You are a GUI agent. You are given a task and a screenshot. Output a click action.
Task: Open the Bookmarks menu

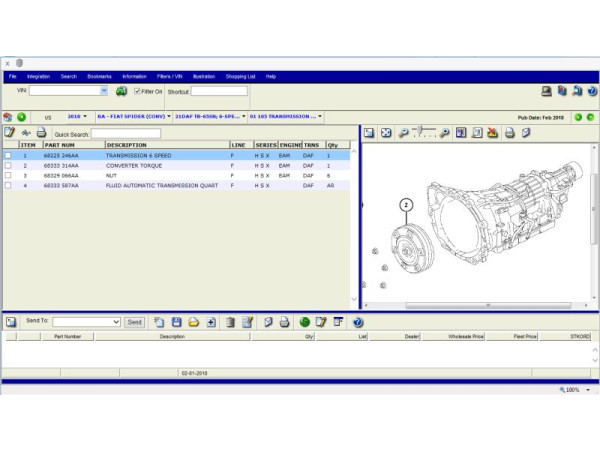pos(100,76)
